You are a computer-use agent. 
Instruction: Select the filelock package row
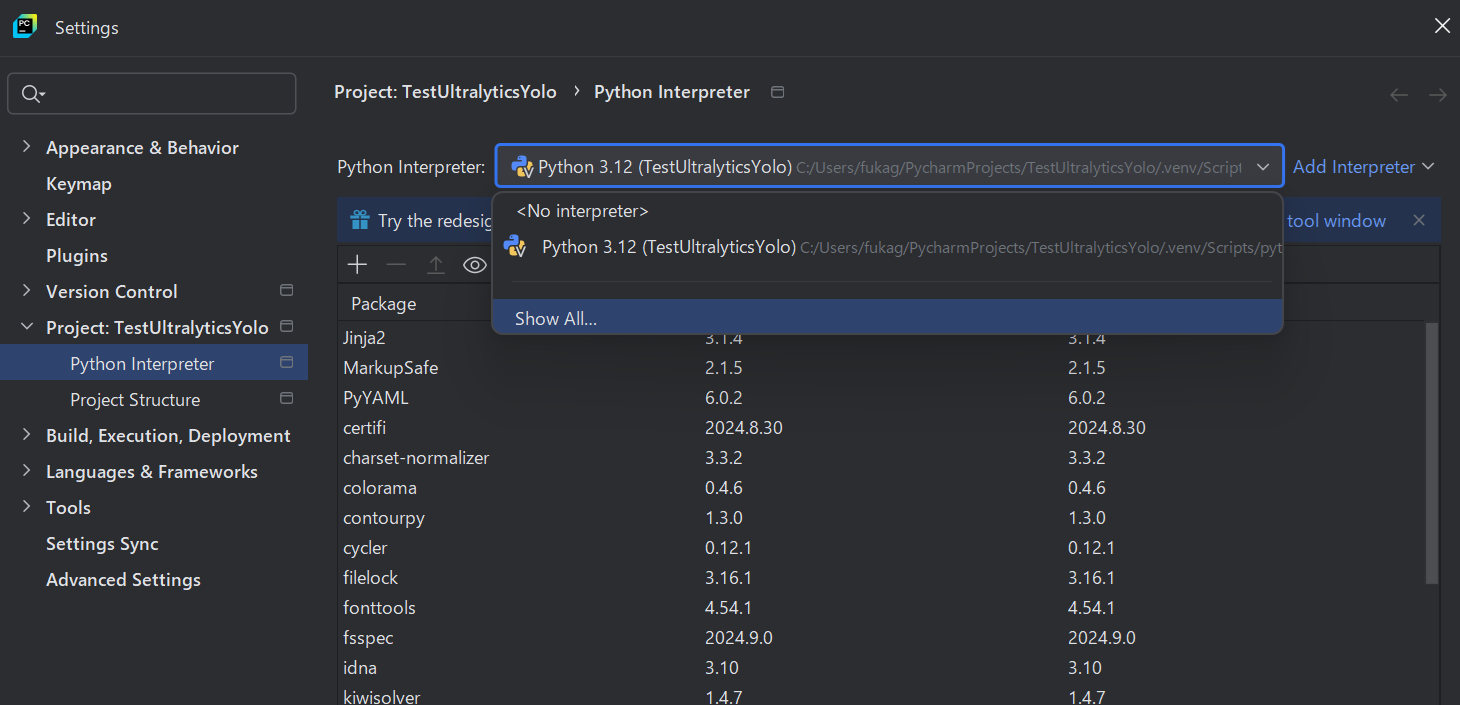click(x=882, y=578)
